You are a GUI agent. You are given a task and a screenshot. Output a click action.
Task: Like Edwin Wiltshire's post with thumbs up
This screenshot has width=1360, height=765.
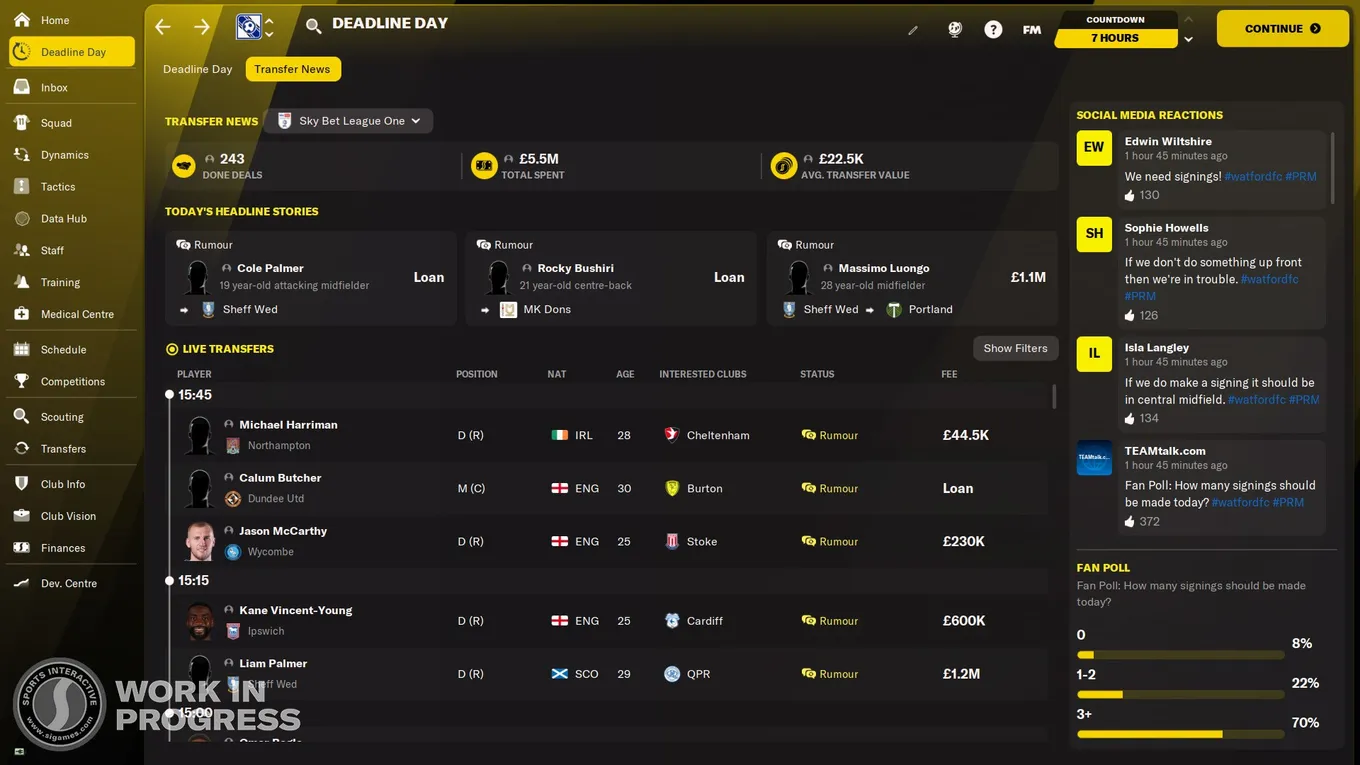(1130, 195)
